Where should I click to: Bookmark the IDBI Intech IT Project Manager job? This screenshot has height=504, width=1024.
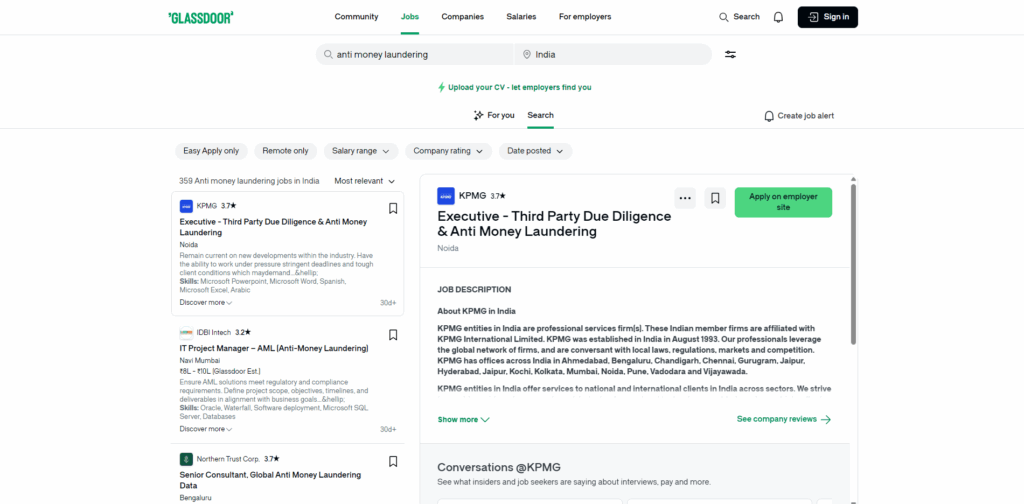coord(393,335)
